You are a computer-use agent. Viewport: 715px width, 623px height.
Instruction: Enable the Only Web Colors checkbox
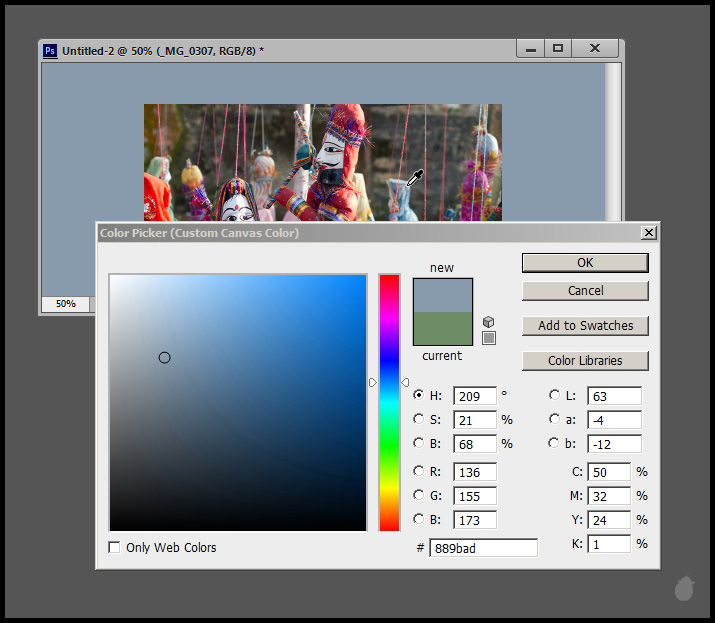[114, 547]
